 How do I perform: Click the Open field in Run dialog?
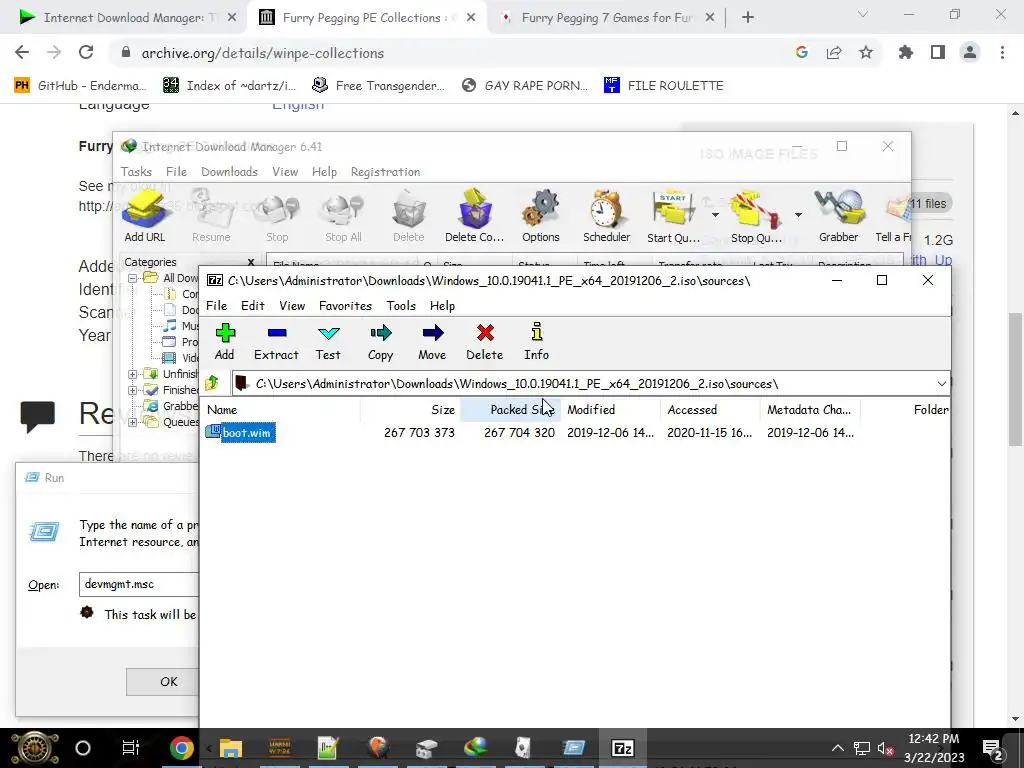pyautogui.click(x=138, y=584)
